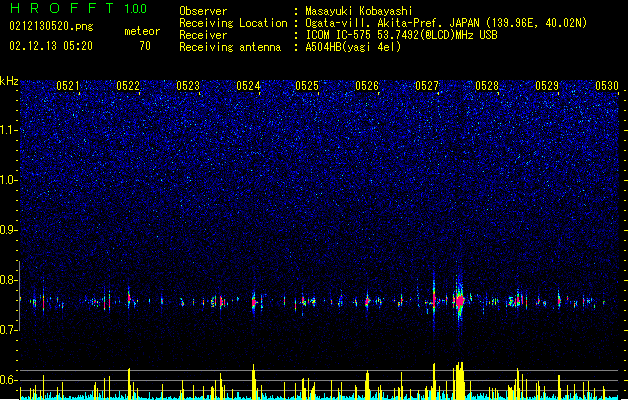Click the large red meteor echo after 0527

[459, 300]
